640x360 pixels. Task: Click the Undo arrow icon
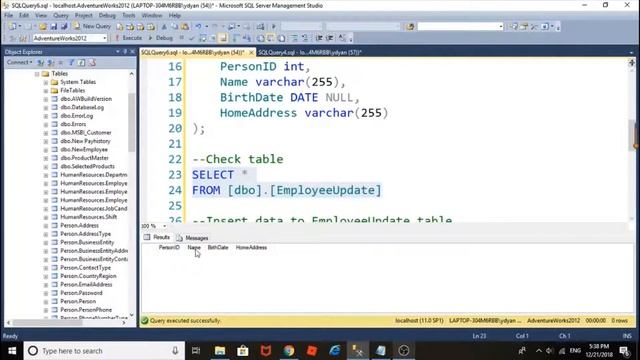(198, 27)
